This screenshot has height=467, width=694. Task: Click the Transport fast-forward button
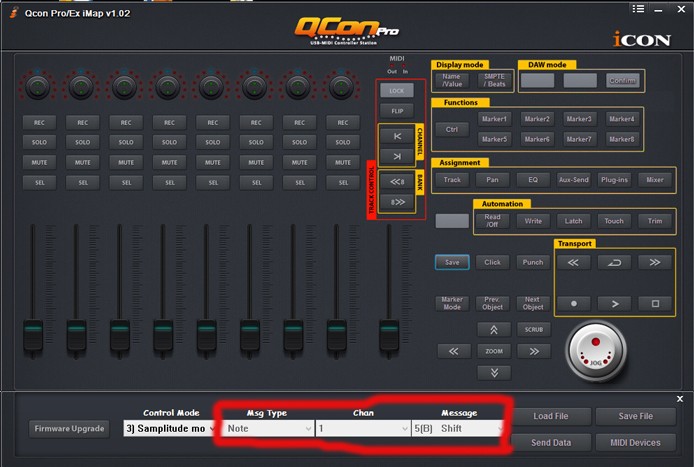655,262
